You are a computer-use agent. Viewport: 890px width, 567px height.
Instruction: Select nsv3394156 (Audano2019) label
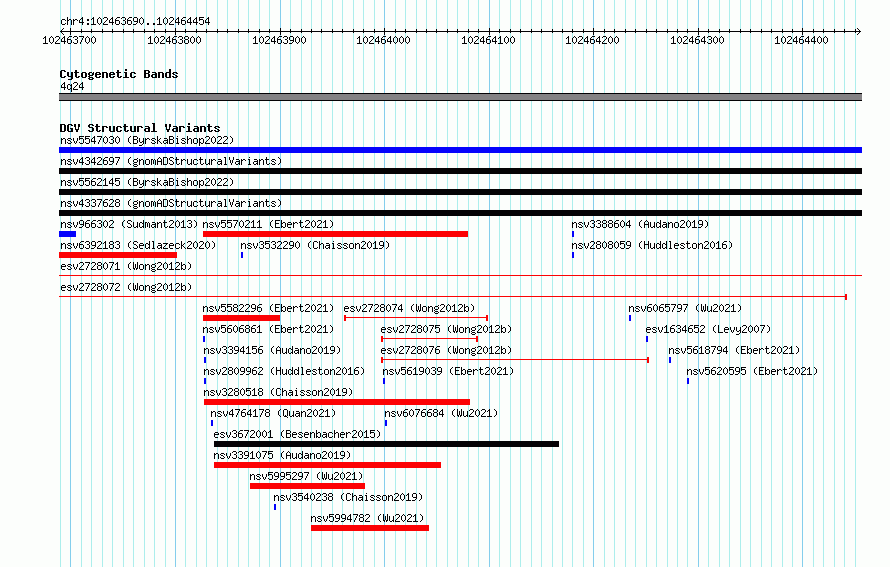272,350
